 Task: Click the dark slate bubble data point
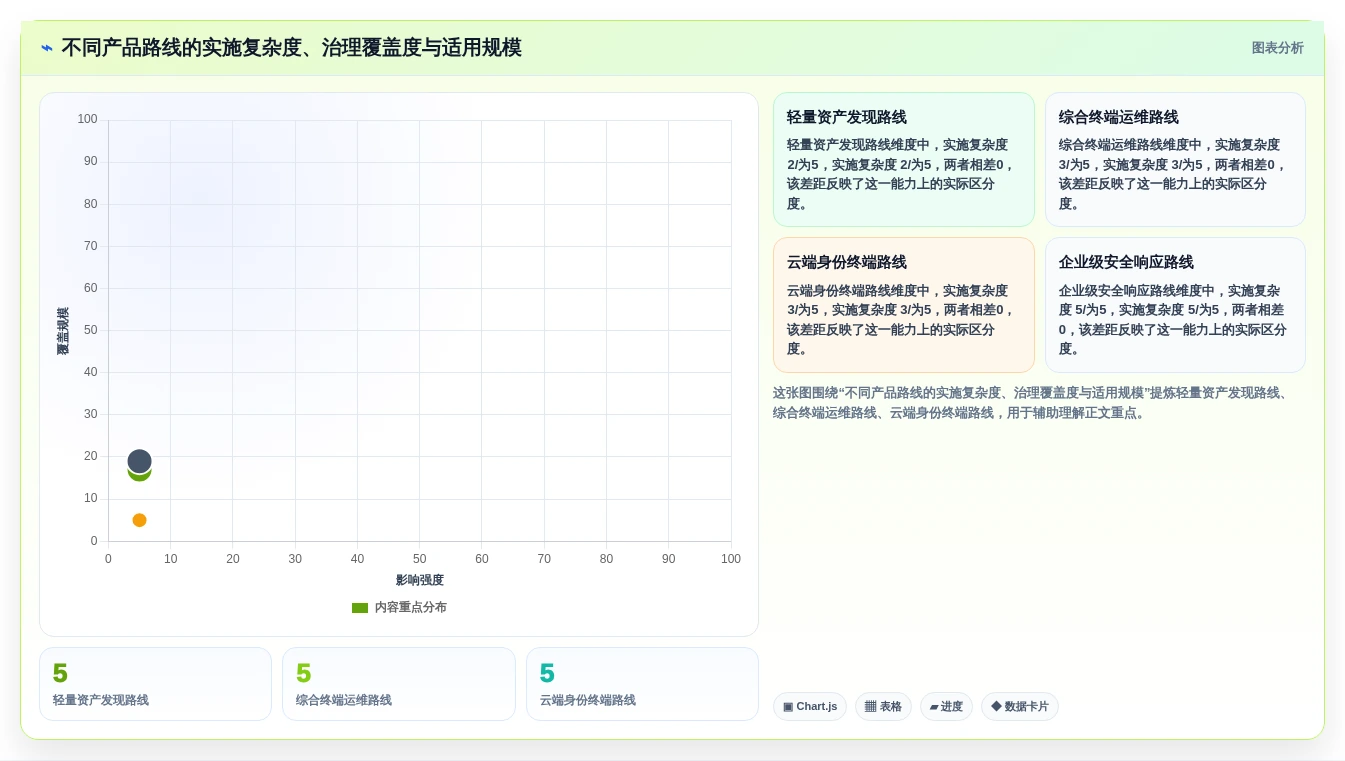coord(140,461)
